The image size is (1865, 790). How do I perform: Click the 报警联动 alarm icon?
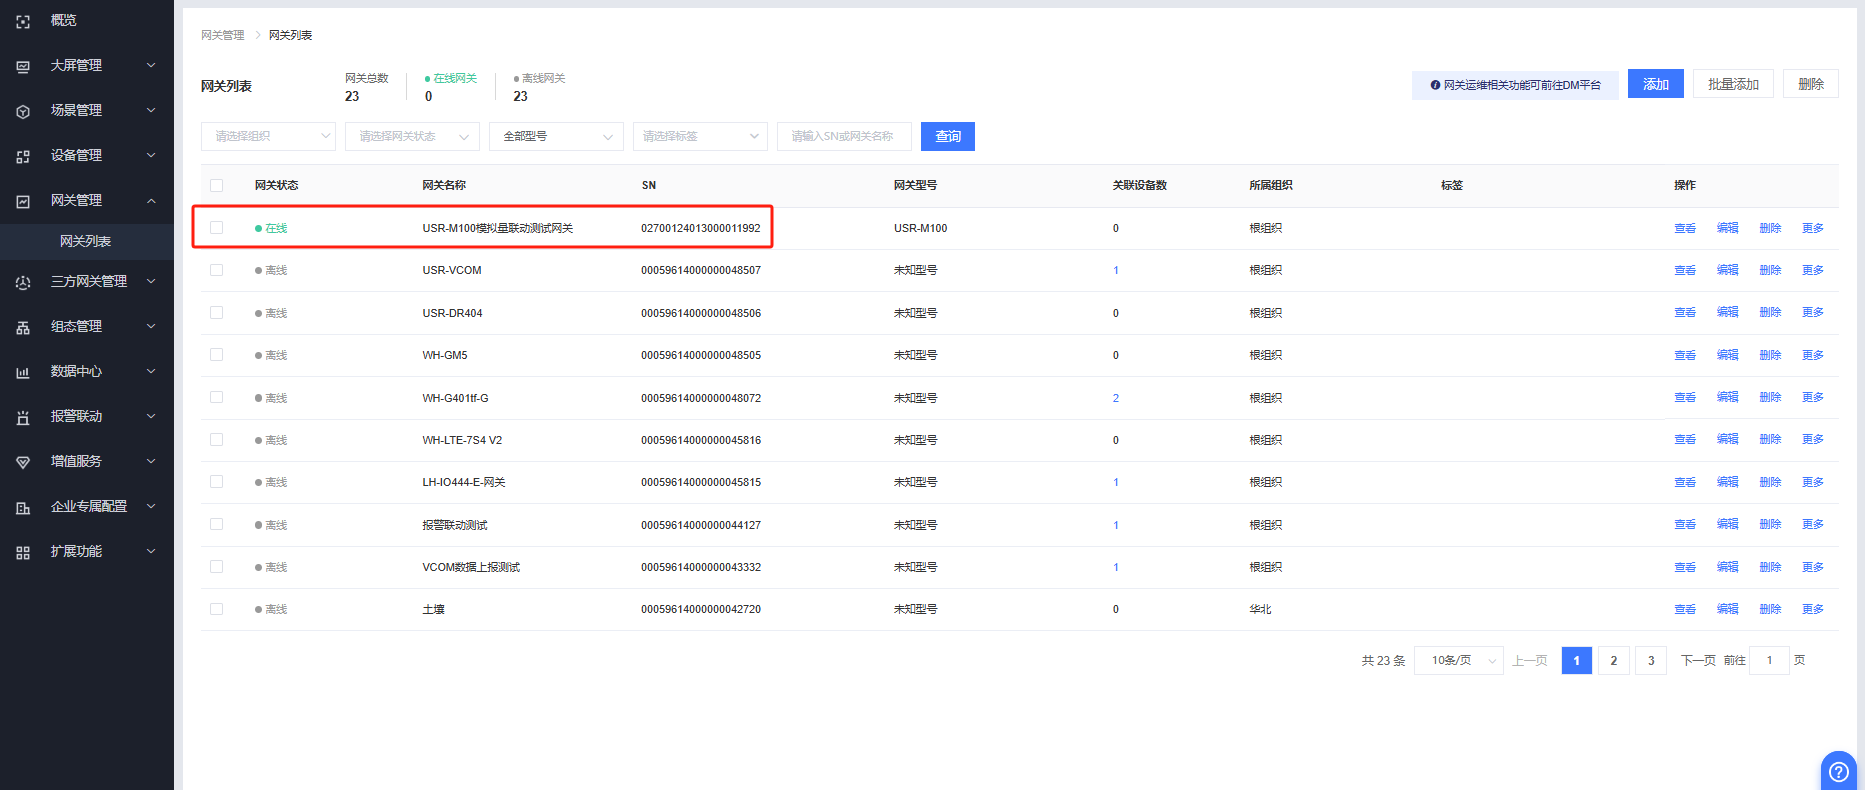pos(23,417)
